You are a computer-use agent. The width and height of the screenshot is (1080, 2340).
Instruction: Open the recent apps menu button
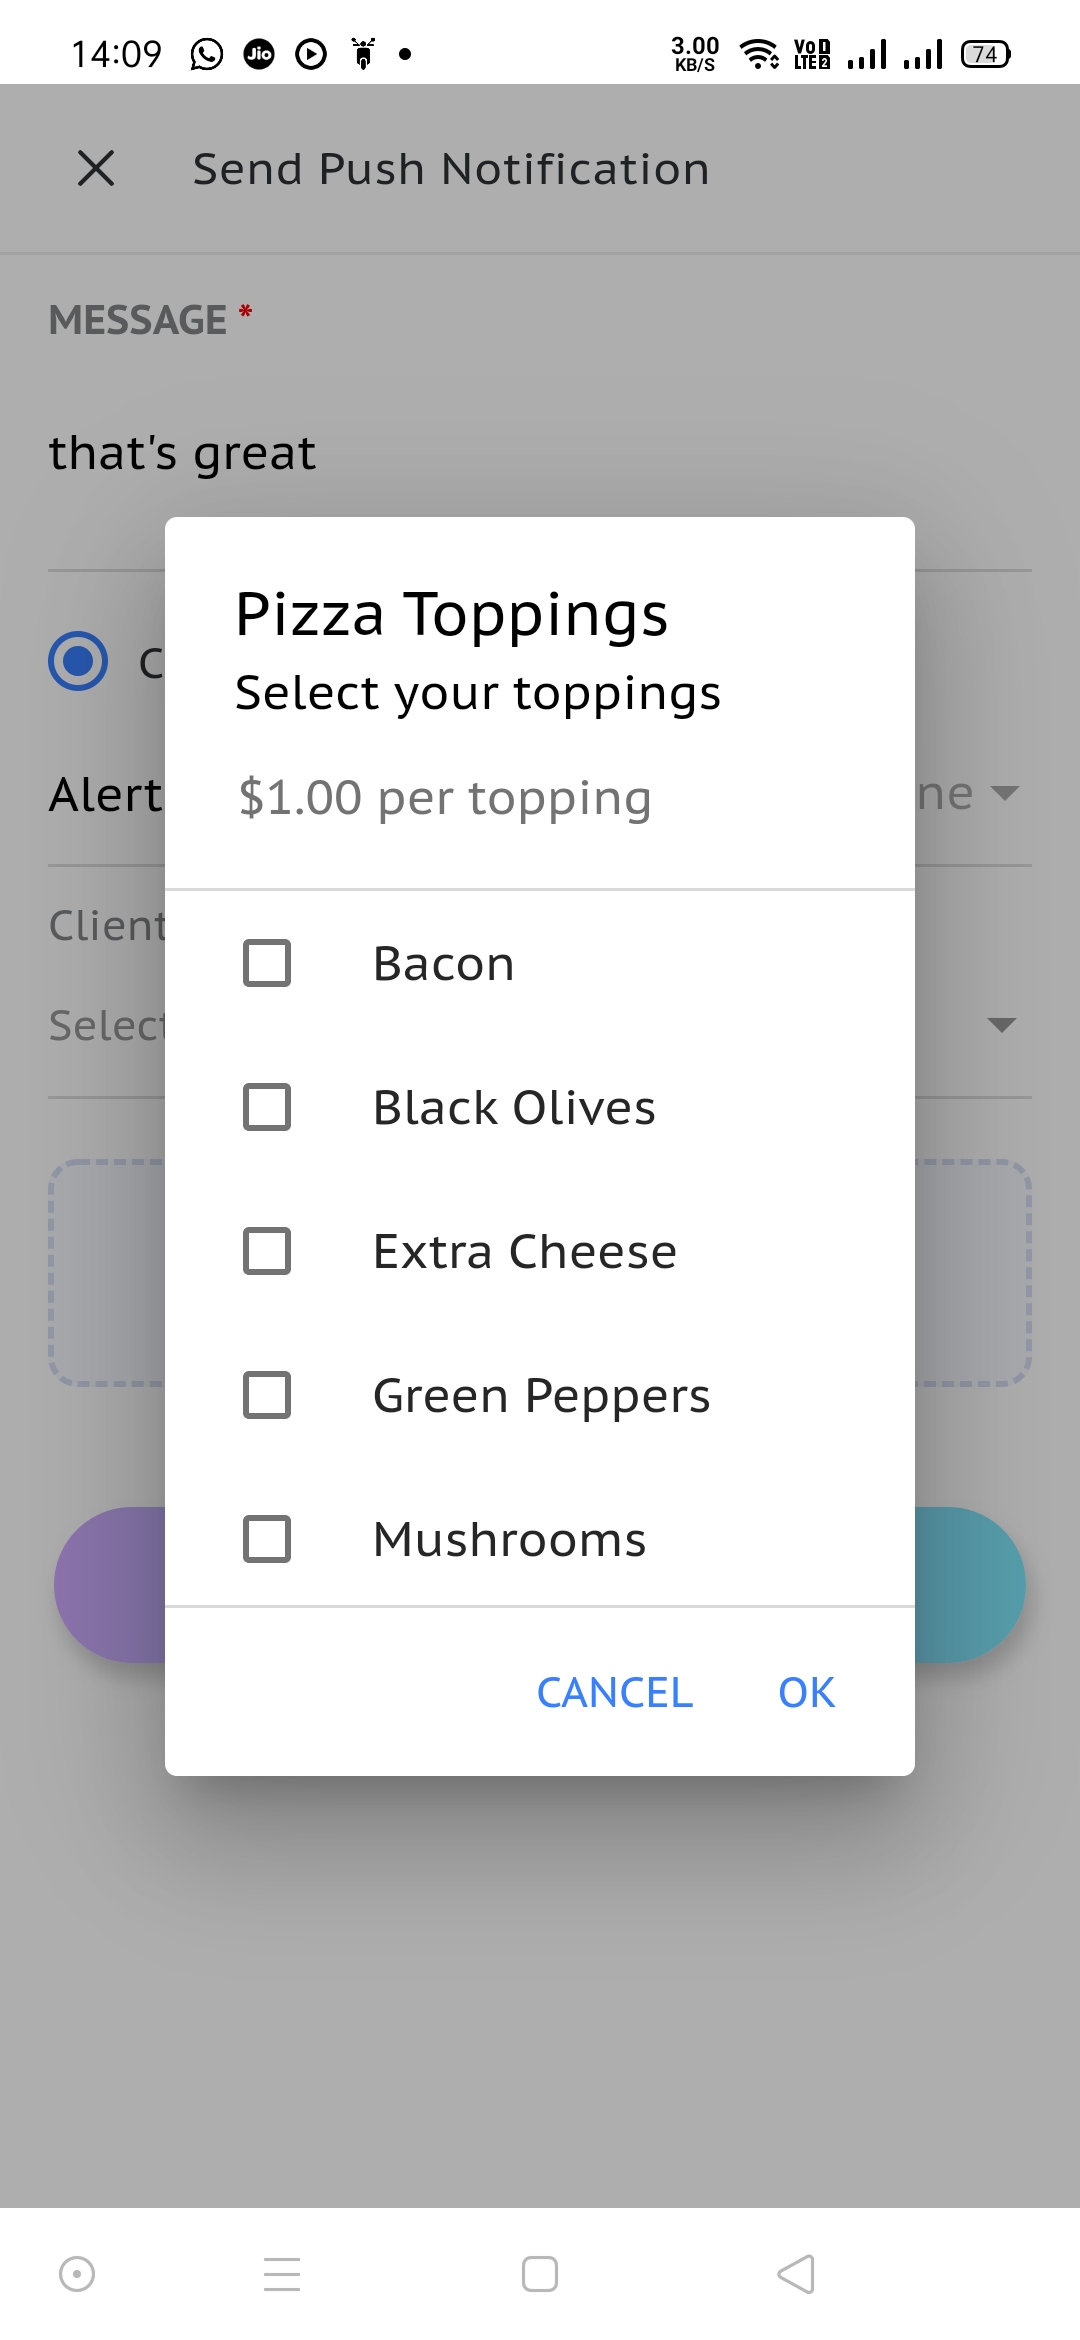pyautogui.click(x=282, y=2274)
